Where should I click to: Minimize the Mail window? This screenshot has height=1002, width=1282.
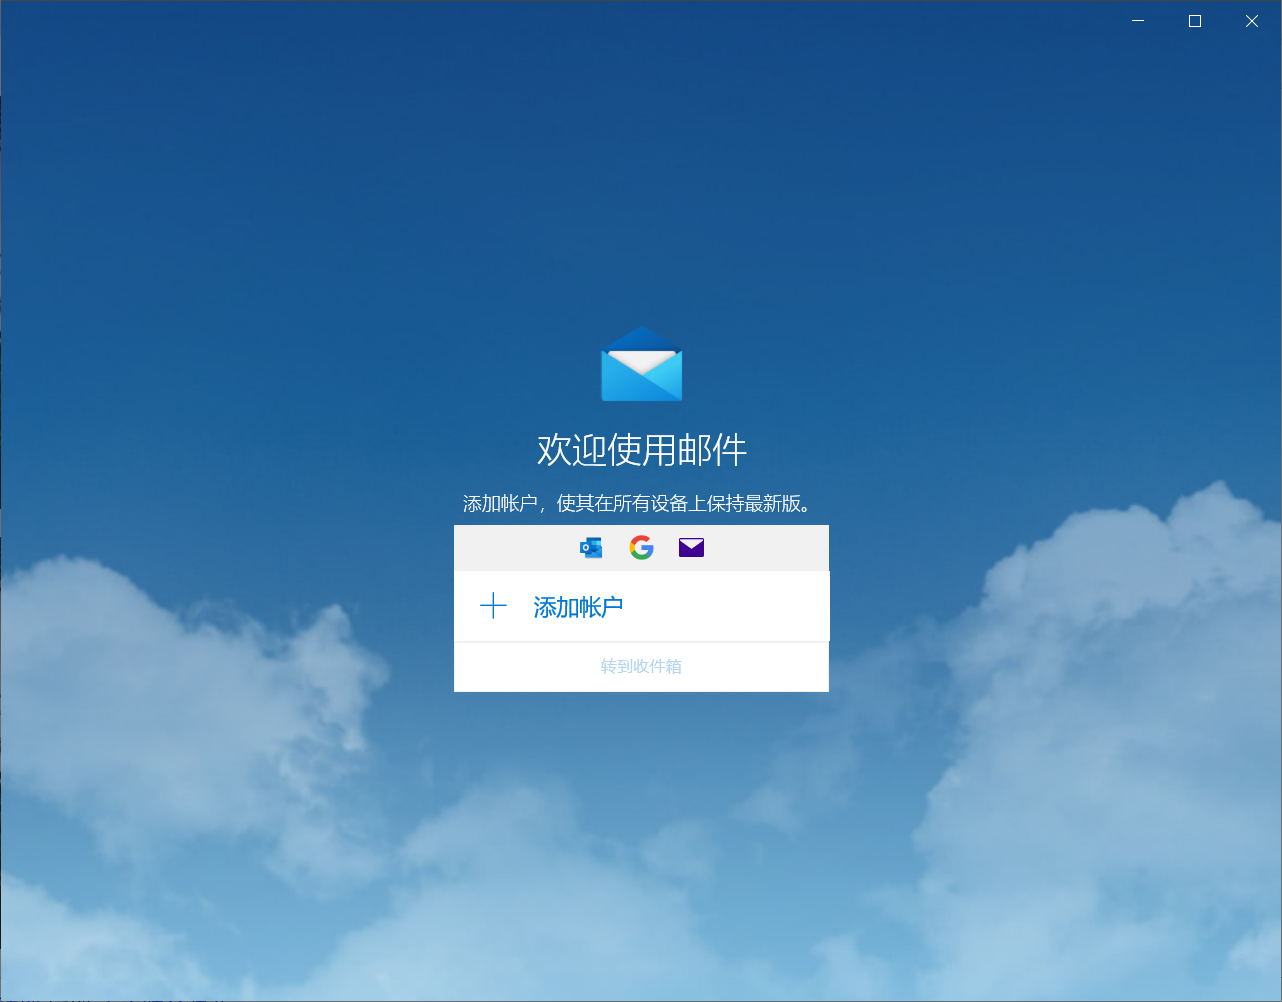click(1137, 20)
